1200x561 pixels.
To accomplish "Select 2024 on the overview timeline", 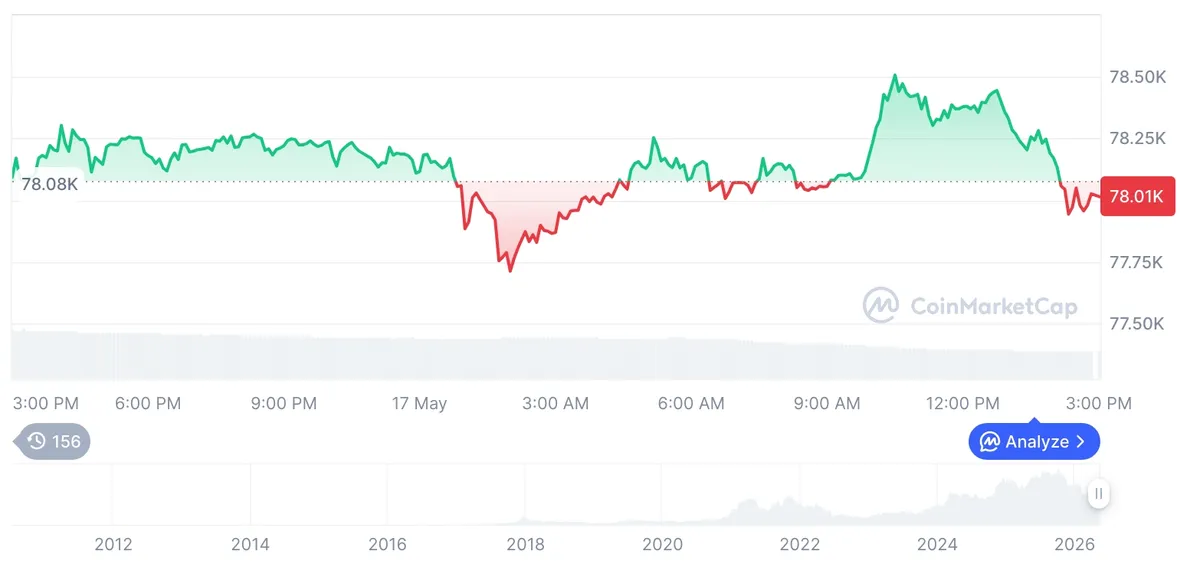I will click(937, 545).
